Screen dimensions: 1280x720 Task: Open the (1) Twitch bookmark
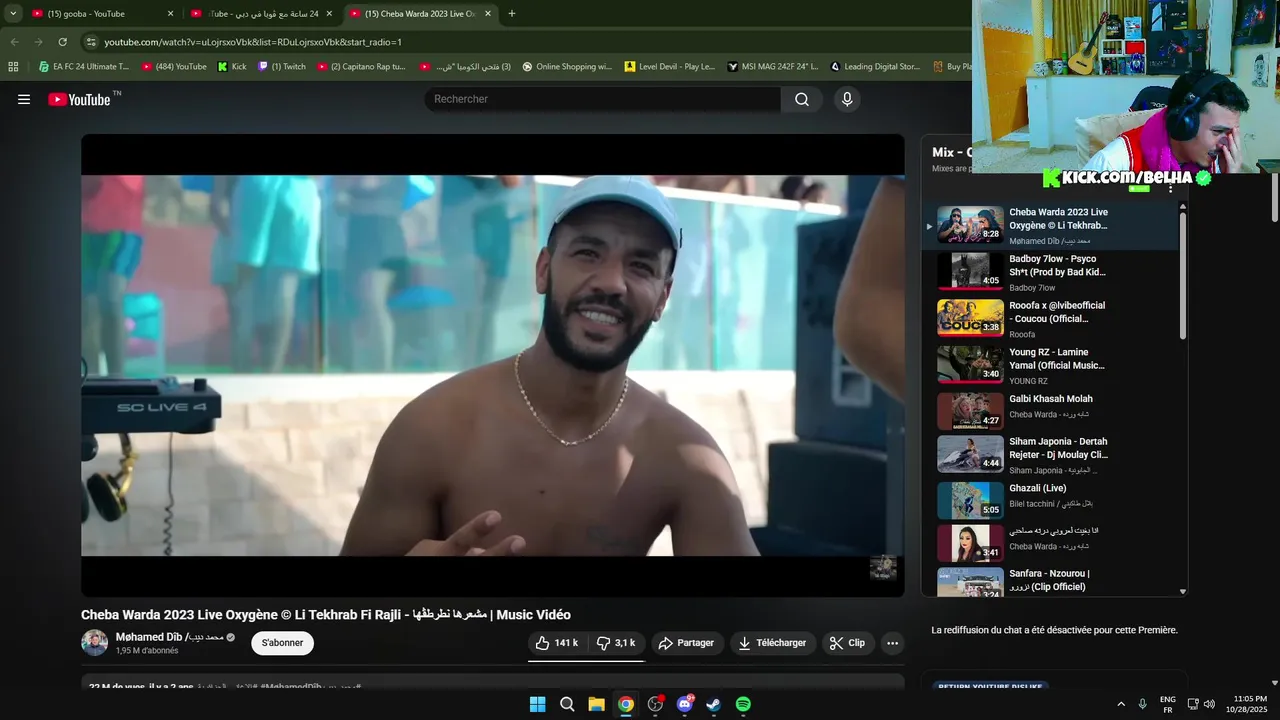tap(282, 67)
